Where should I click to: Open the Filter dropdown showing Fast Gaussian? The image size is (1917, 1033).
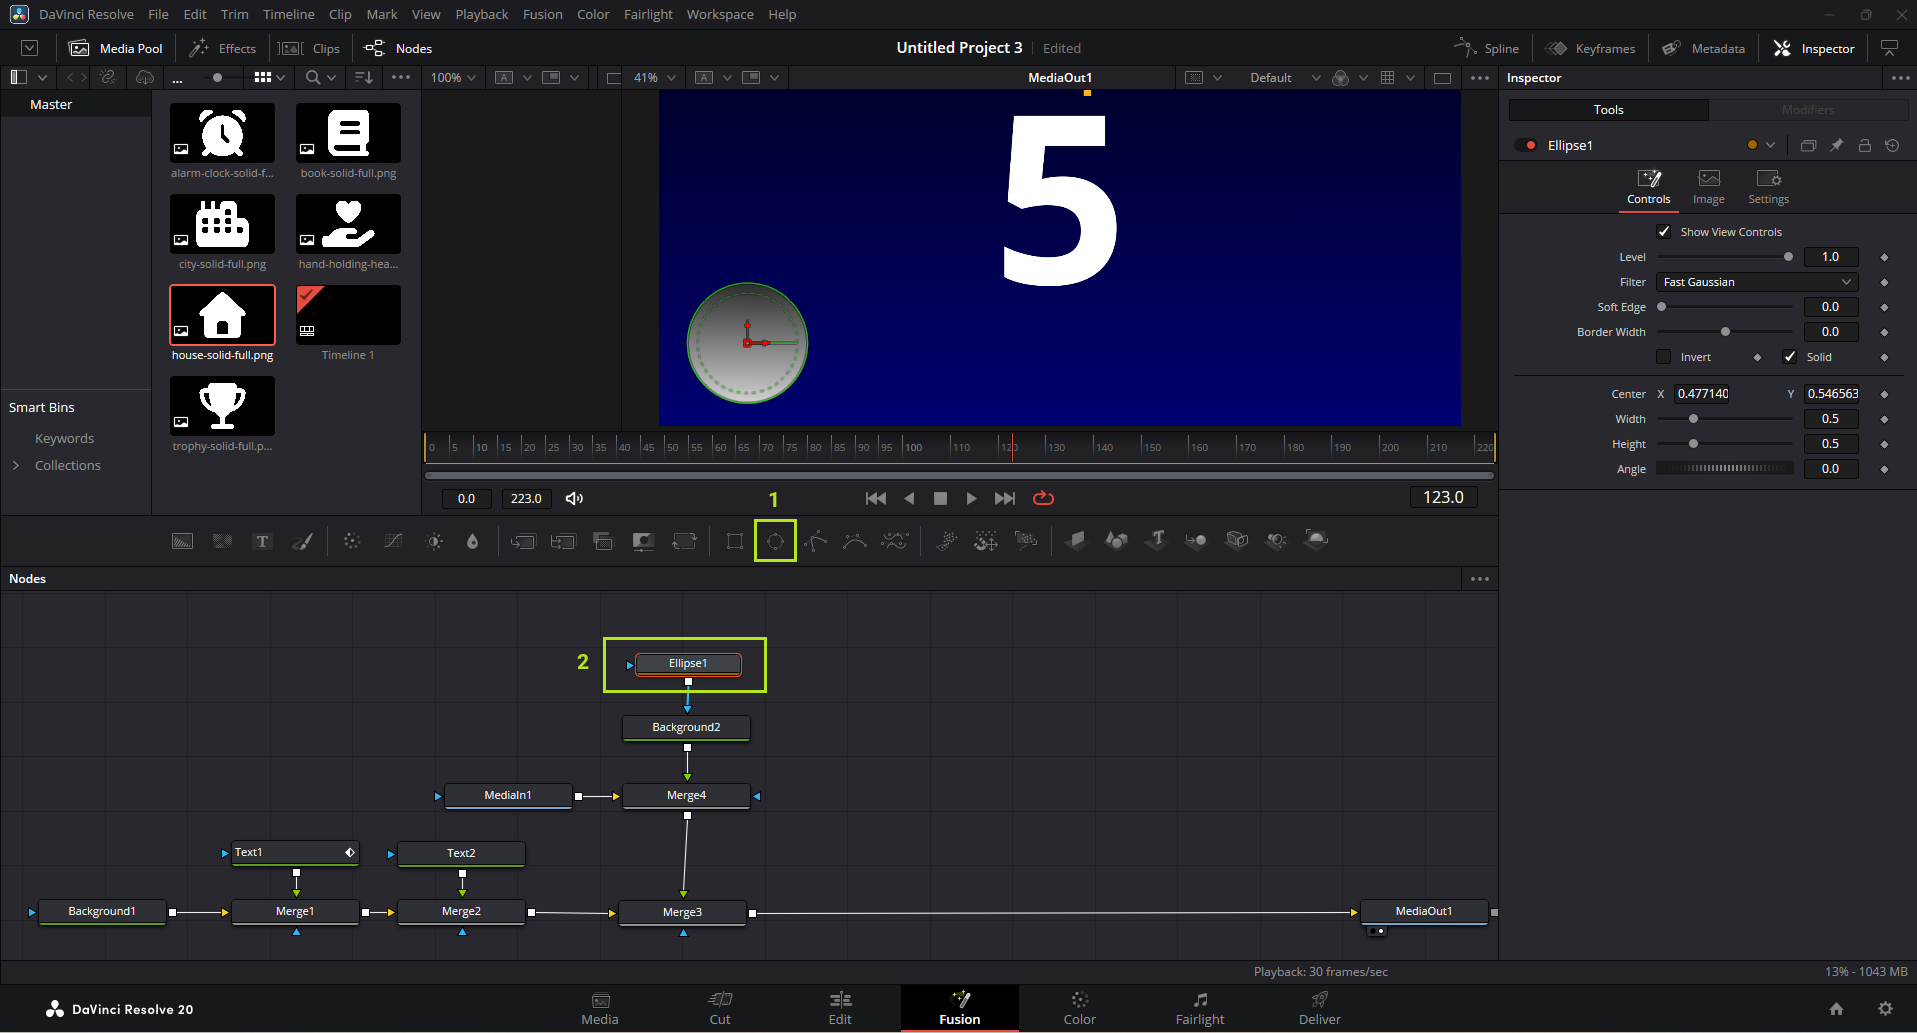point(1756,282)
